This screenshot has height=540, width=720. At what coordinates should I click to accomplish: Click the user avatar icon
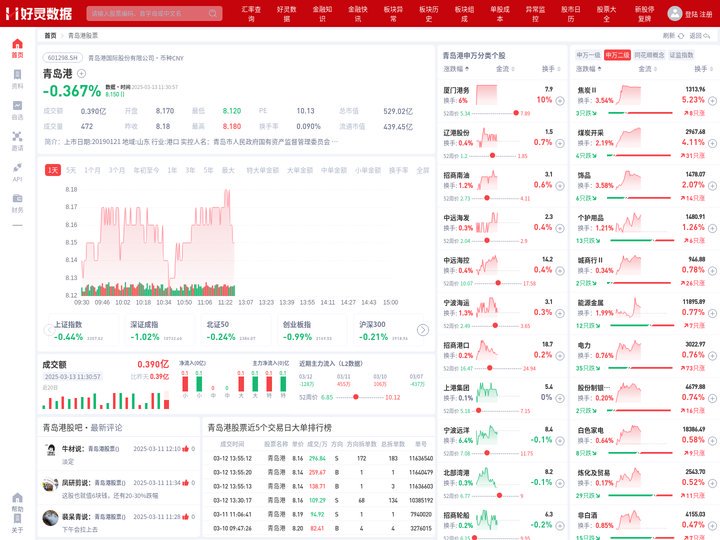(x=675, y=13)
